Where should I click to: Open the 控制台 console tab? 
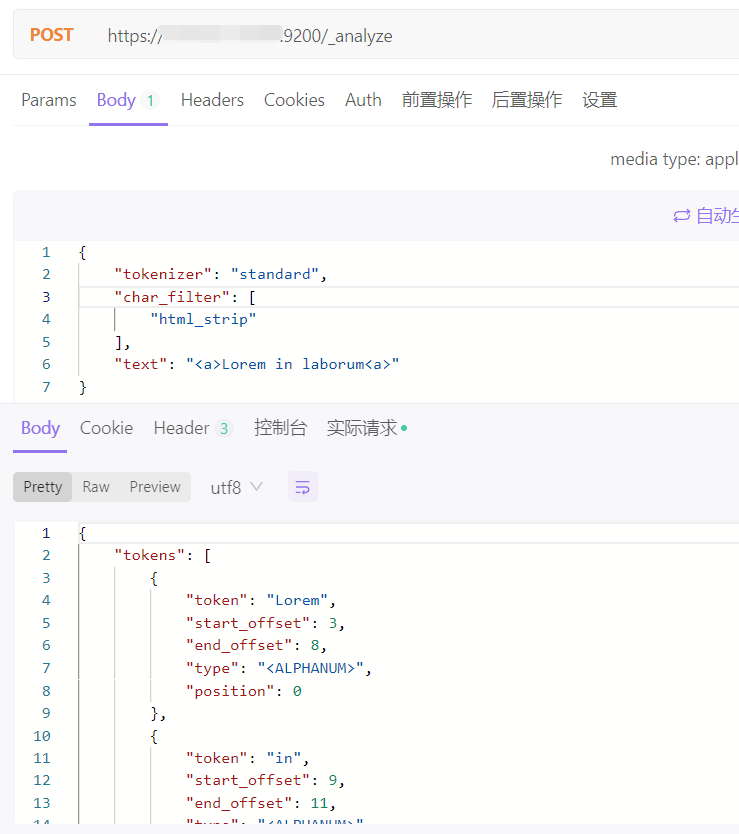(280, 428)
